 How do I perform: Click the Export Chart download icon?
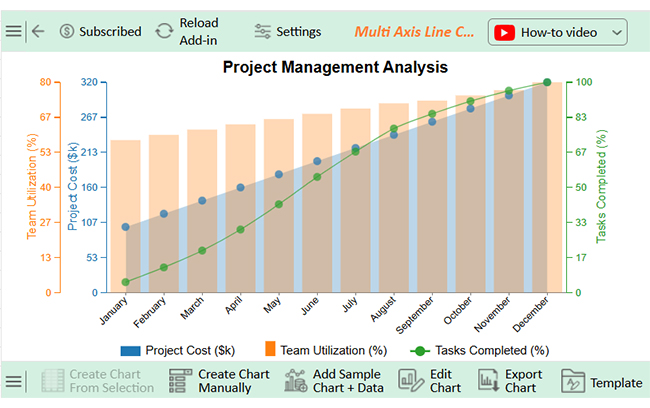tap(488, 381)
